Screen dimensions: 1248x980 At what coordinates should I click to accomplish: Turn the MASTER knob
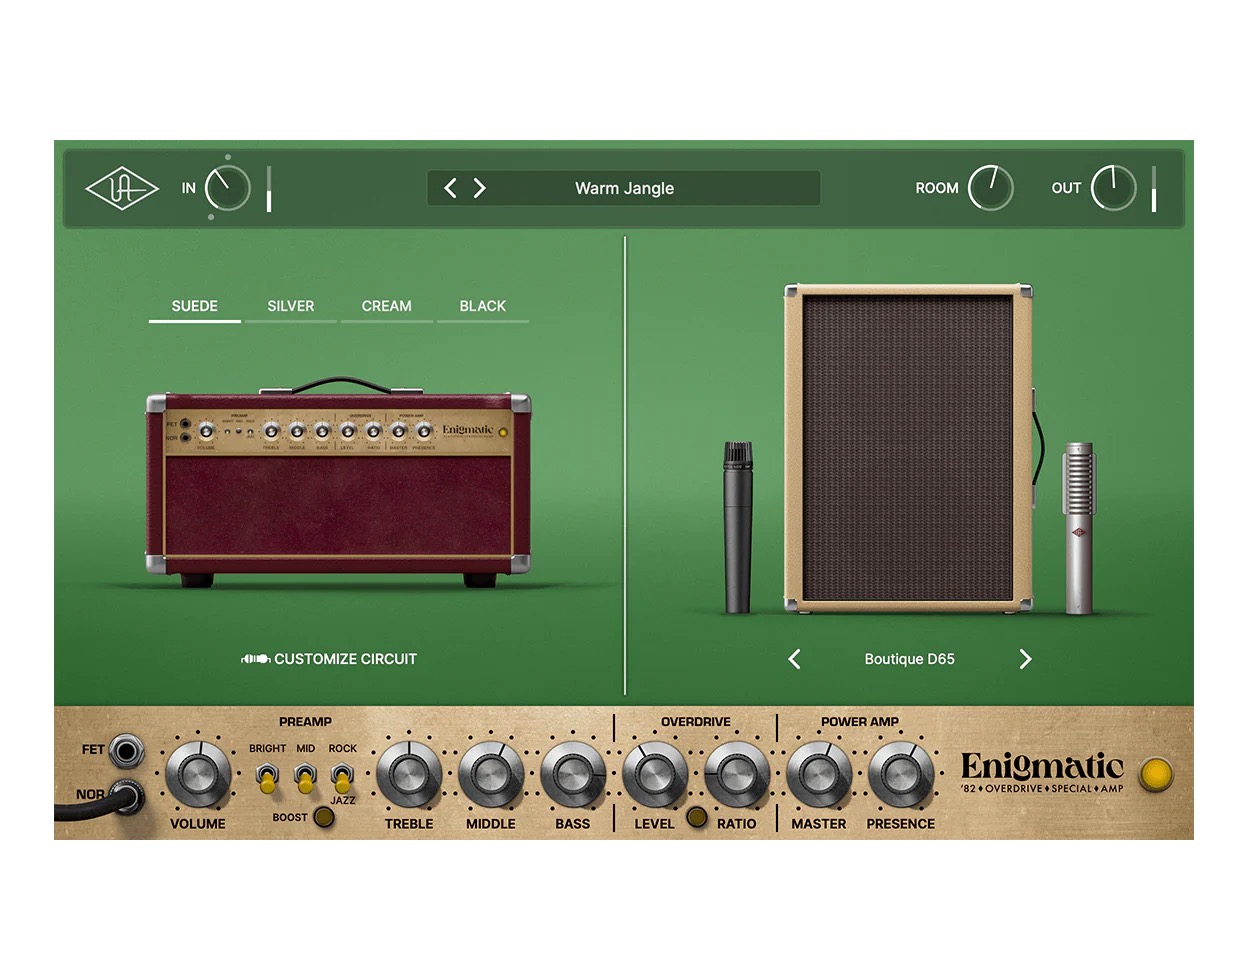(x=819, y=776)
